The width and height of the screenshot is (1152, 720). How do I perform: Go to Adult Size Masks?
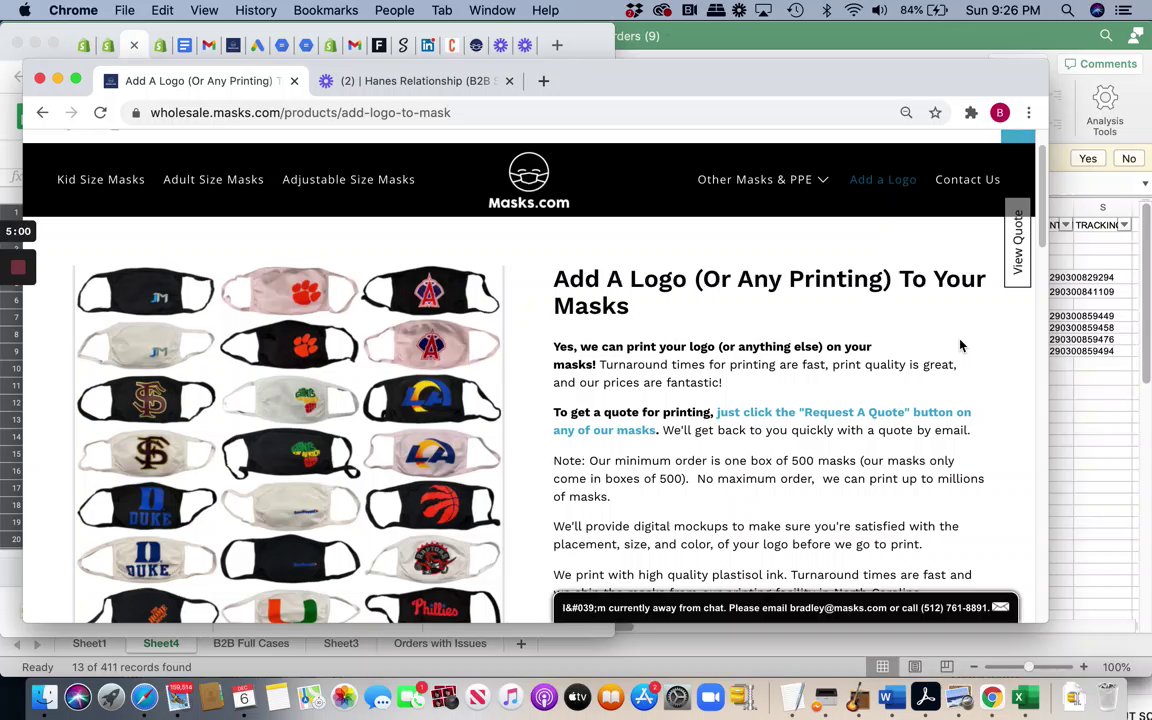[213, 179]
